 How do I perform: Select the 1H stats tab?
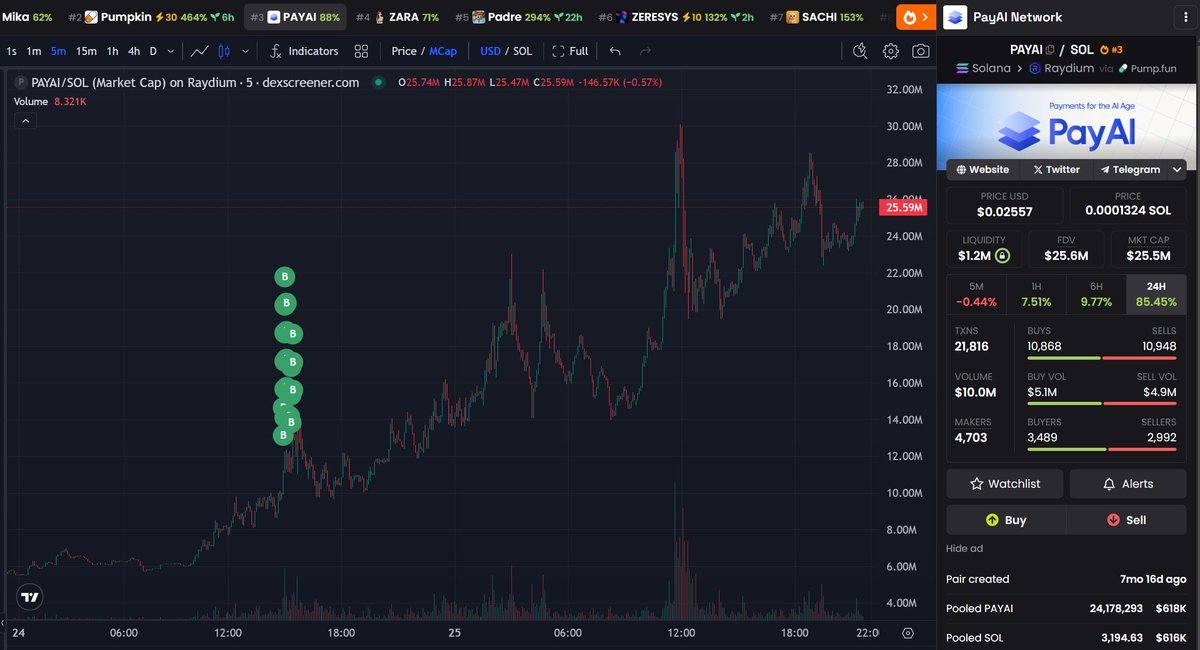tap(1036, 294)
